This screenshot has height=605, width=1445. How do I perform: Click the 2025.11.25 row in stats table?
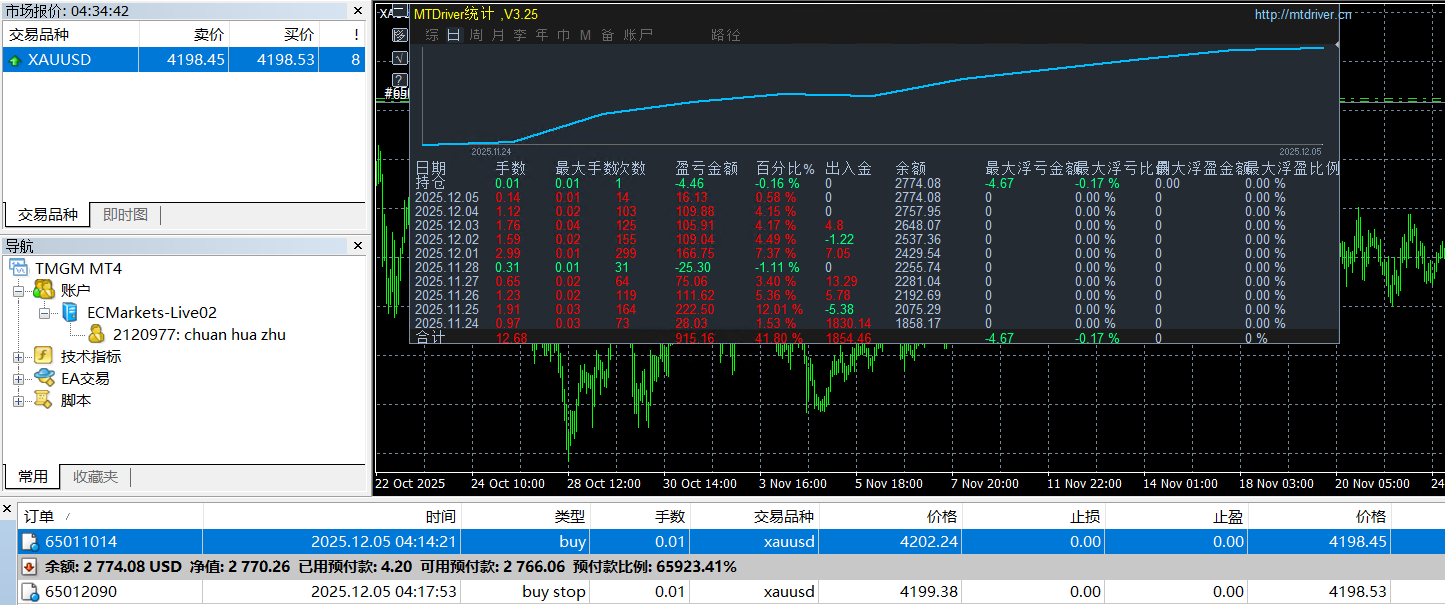(875, 309)
